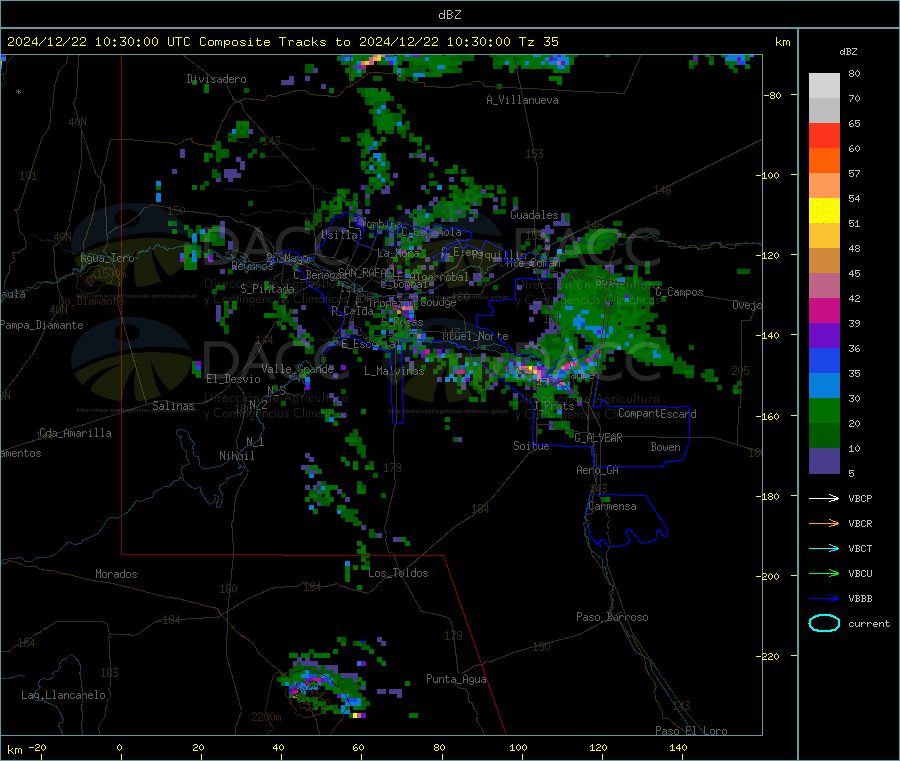Select the dark orange 57-60 dBZ swatch
Viewport: 900px width, 761px height.
824,161
